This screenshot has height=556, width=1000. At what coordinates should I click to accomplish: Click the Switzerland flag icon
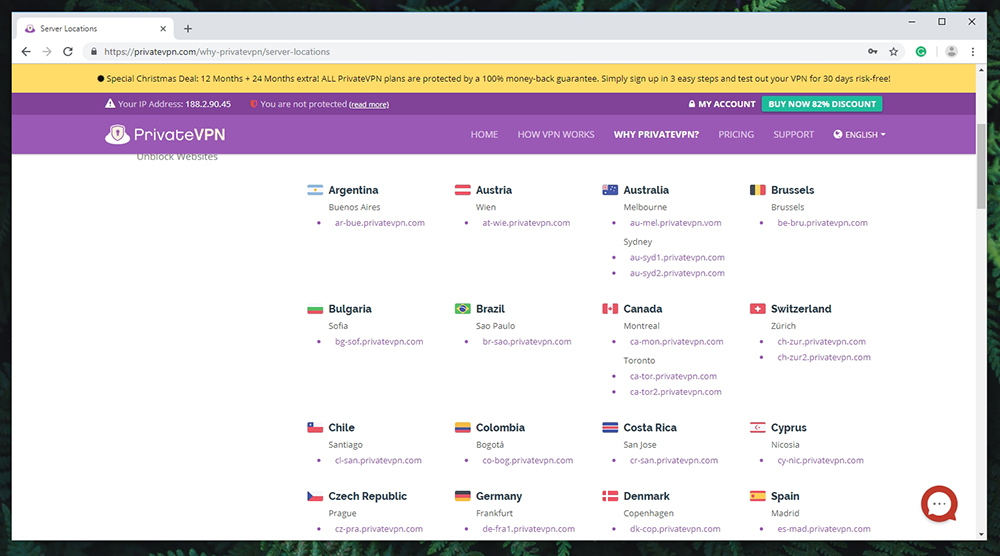click(758, 309)
